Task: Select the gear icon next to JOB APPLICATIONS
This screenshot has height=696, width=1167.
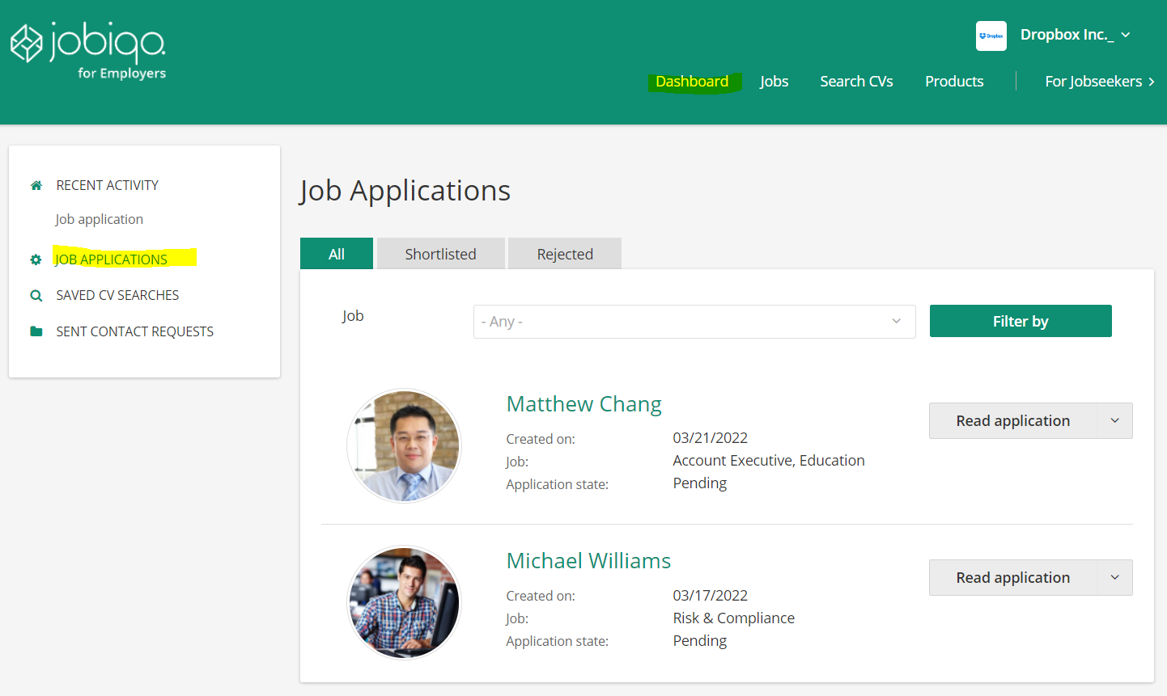Action: pyautogui.click(x=35, y=258)
